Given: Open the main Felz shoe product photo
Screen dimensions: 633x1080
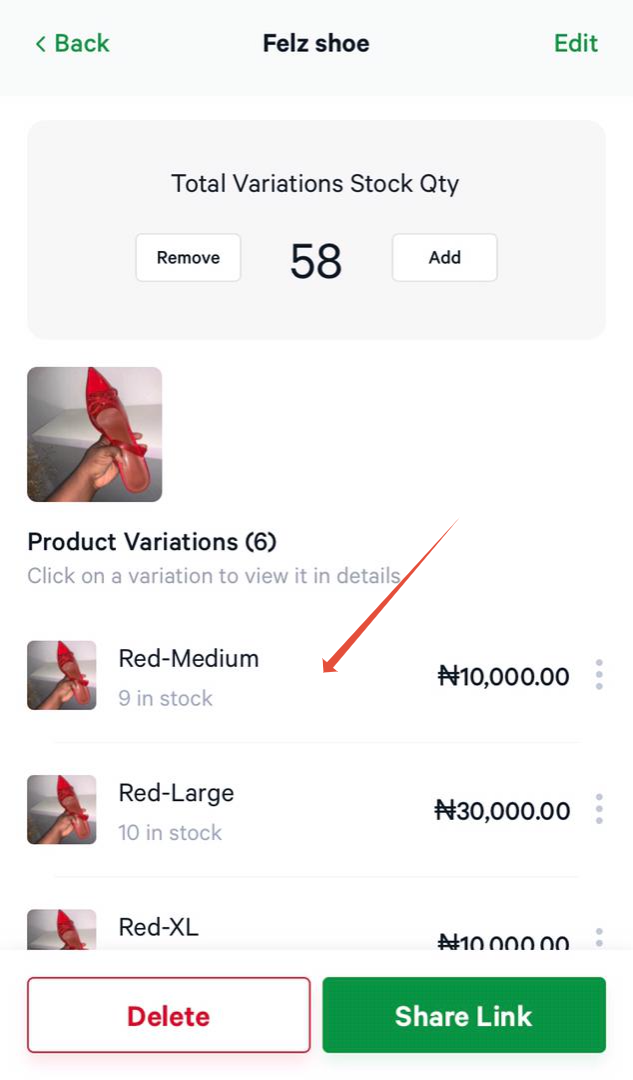Looking at the screenshot, I should click(95, 435).
